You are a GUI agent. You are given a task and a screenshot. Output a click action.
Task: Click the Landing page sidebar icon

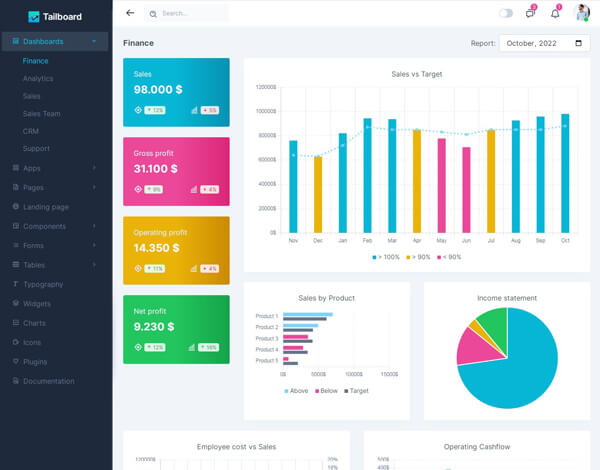tap(15, 206)
